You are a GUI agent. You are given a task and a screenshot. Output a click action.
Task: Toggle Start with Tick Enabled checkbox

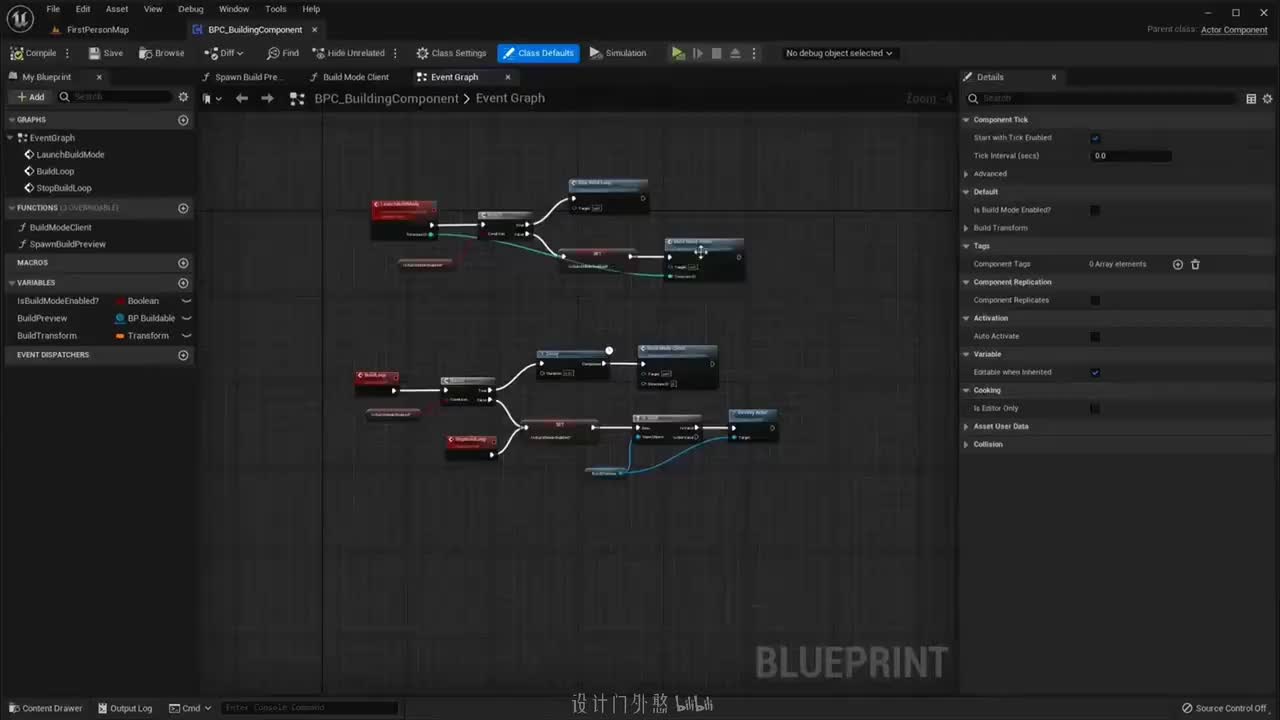1095,138
